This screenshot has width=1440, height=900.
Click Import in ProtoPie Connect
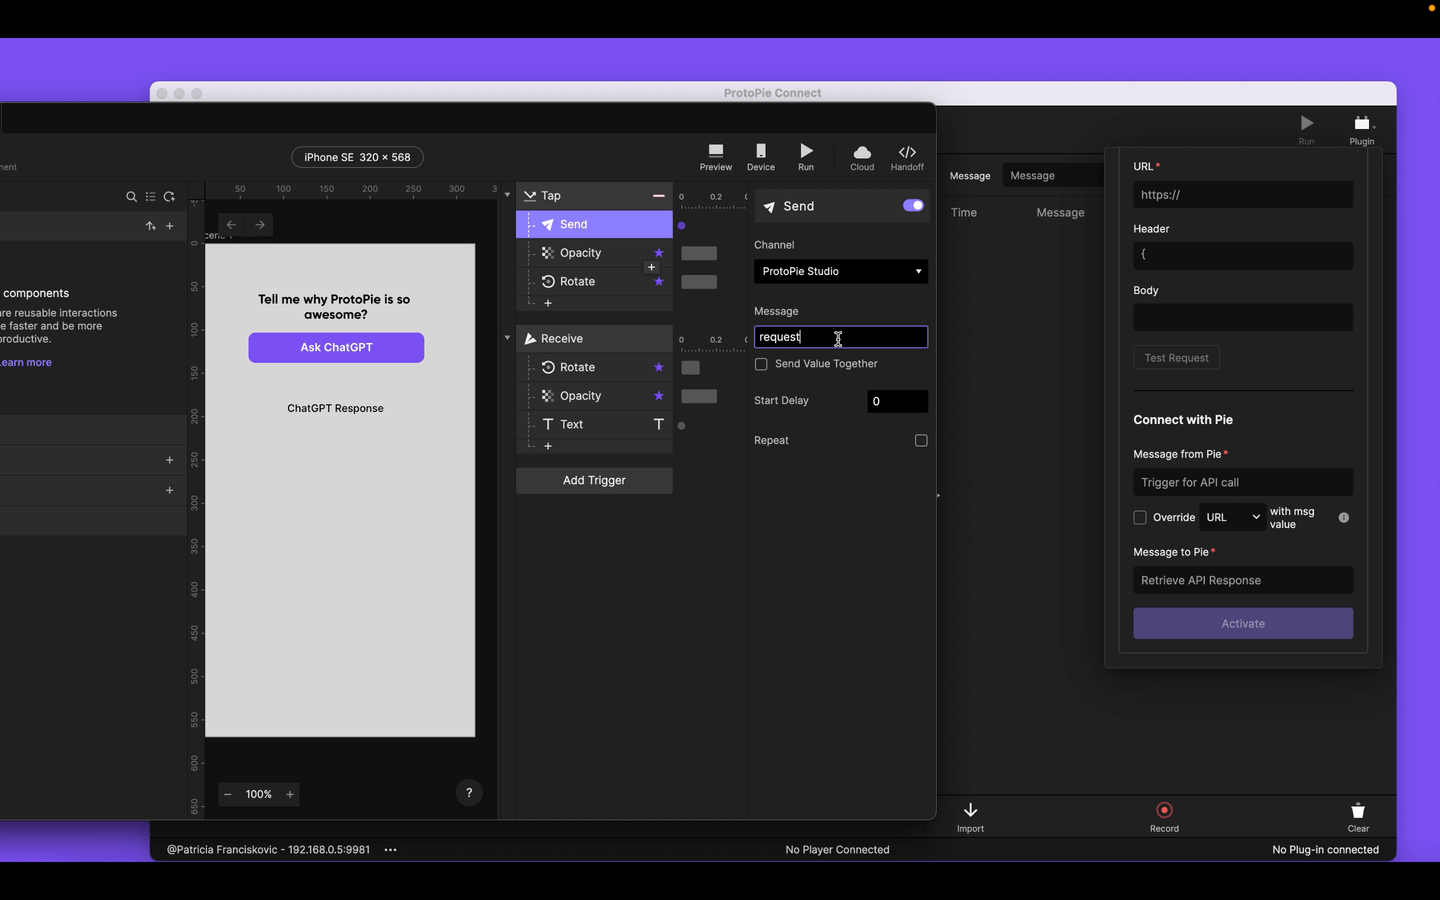point(970,816)
